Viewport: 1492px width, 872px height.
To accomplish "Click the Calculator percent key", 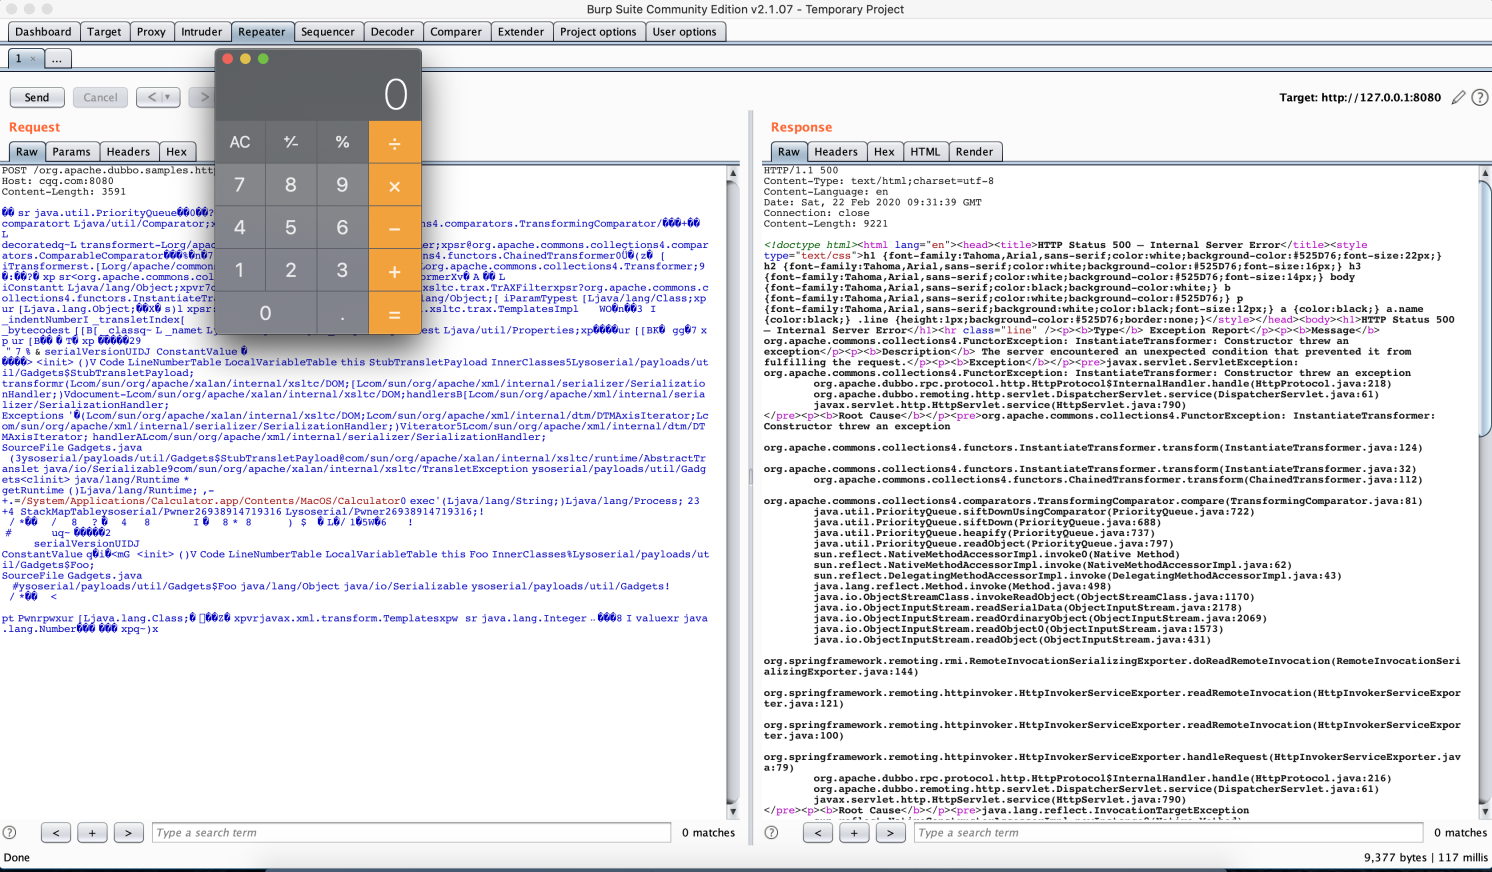I will (342, 142).
